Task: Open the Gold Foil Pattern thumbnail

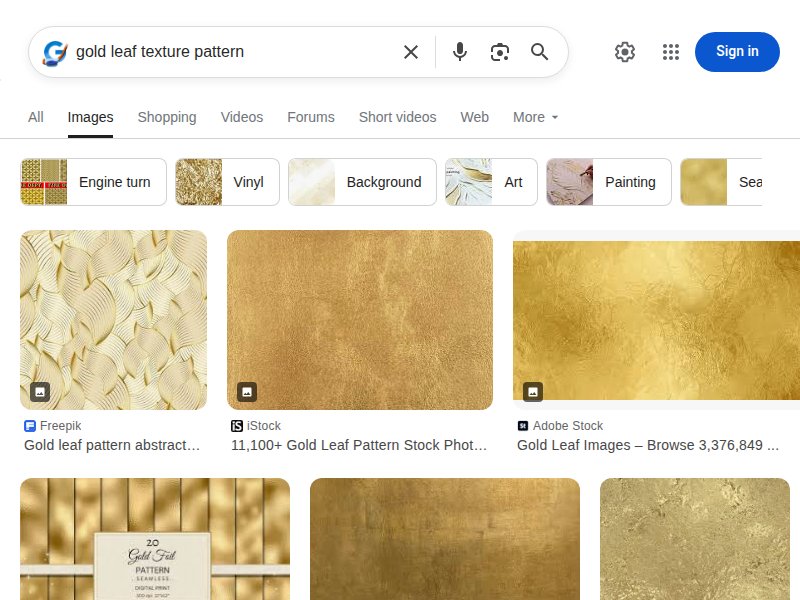Action: [154, 540]
